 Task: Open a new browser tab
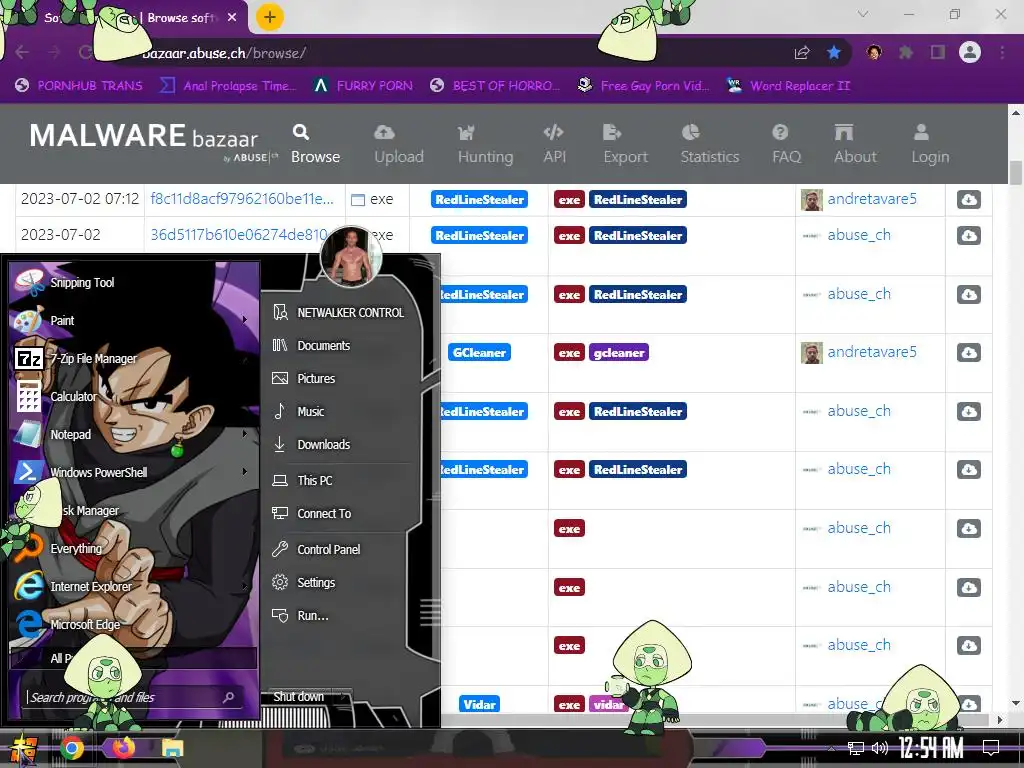coord(270,17)
